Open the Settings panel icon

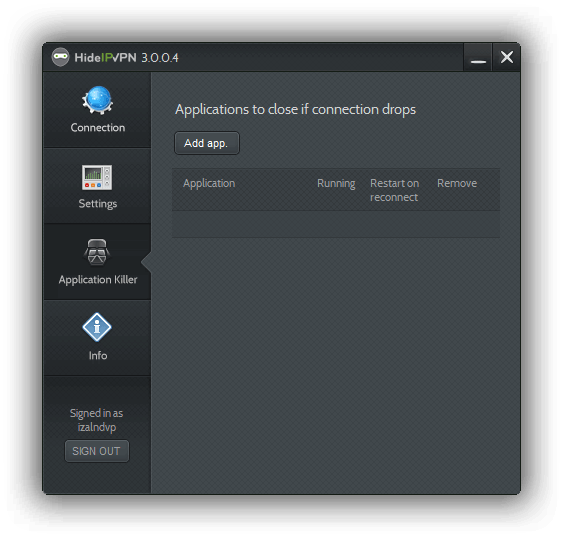(97, 177)
